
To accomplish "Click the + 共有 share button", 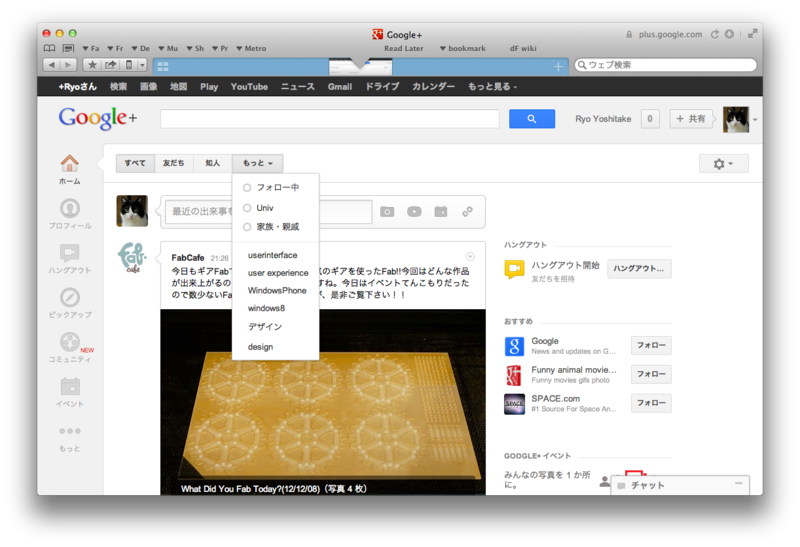I will (x=691, y=119).
